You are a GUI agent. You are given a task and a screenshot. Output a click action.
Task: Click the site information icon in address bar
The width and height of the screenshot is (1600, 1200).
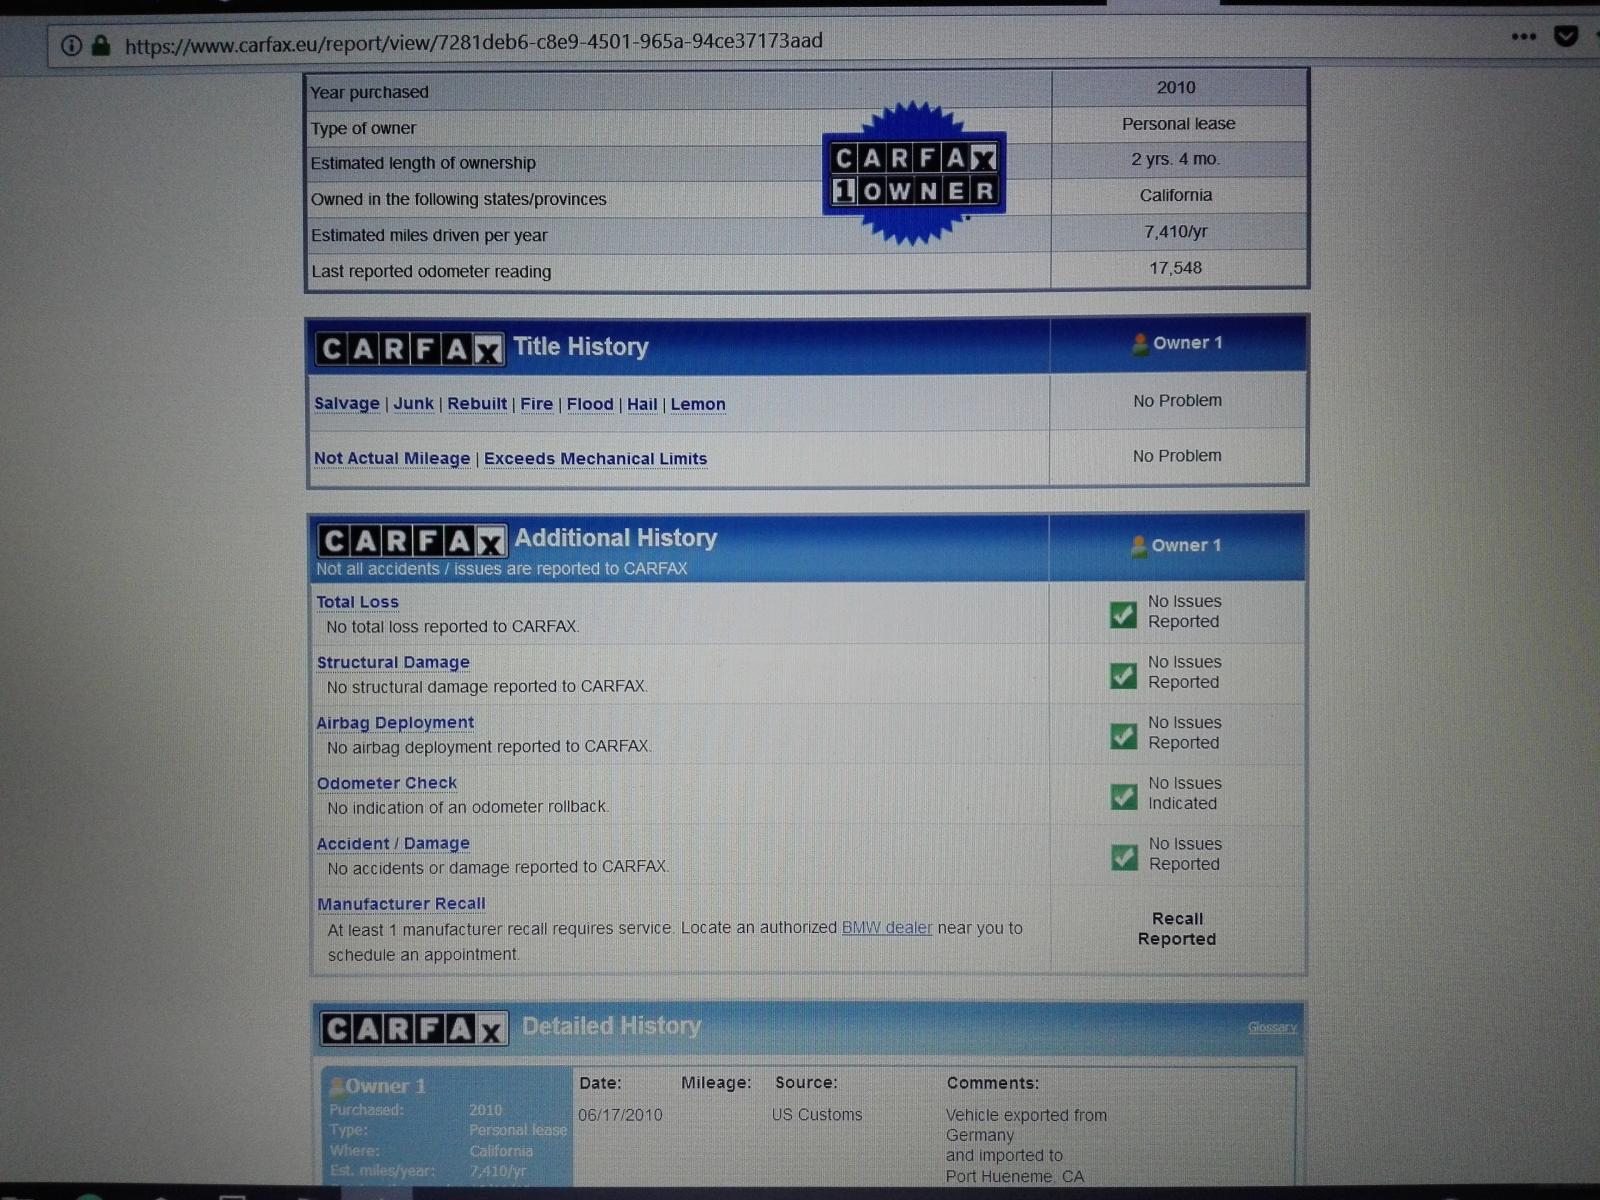(x=71, y=45)
